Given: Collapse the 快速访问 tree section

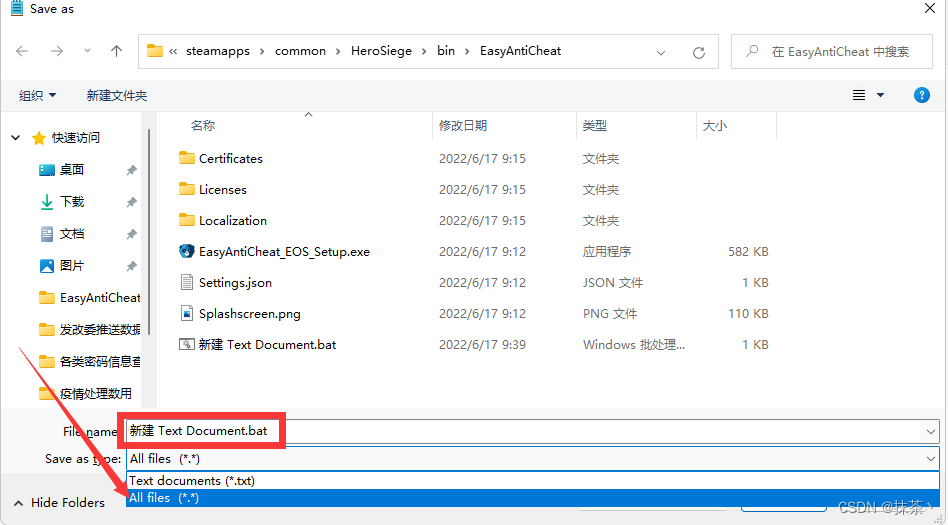Looking at the screenshot, I should [x=16, y=138].
